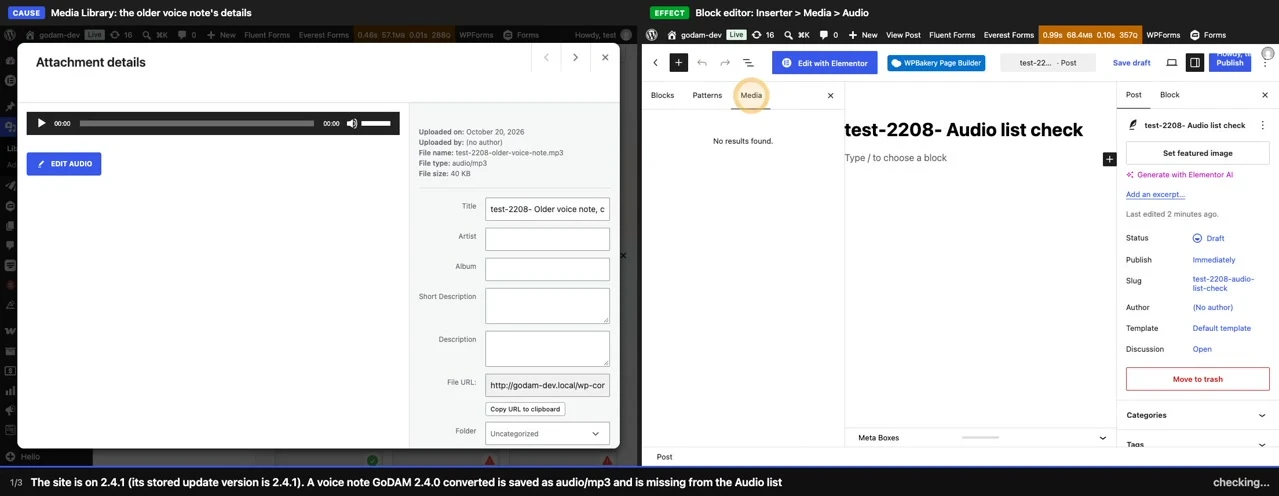Viewport: 1279px width, 496px height.
Task: Redo the editor change
Action: [725, 62]
